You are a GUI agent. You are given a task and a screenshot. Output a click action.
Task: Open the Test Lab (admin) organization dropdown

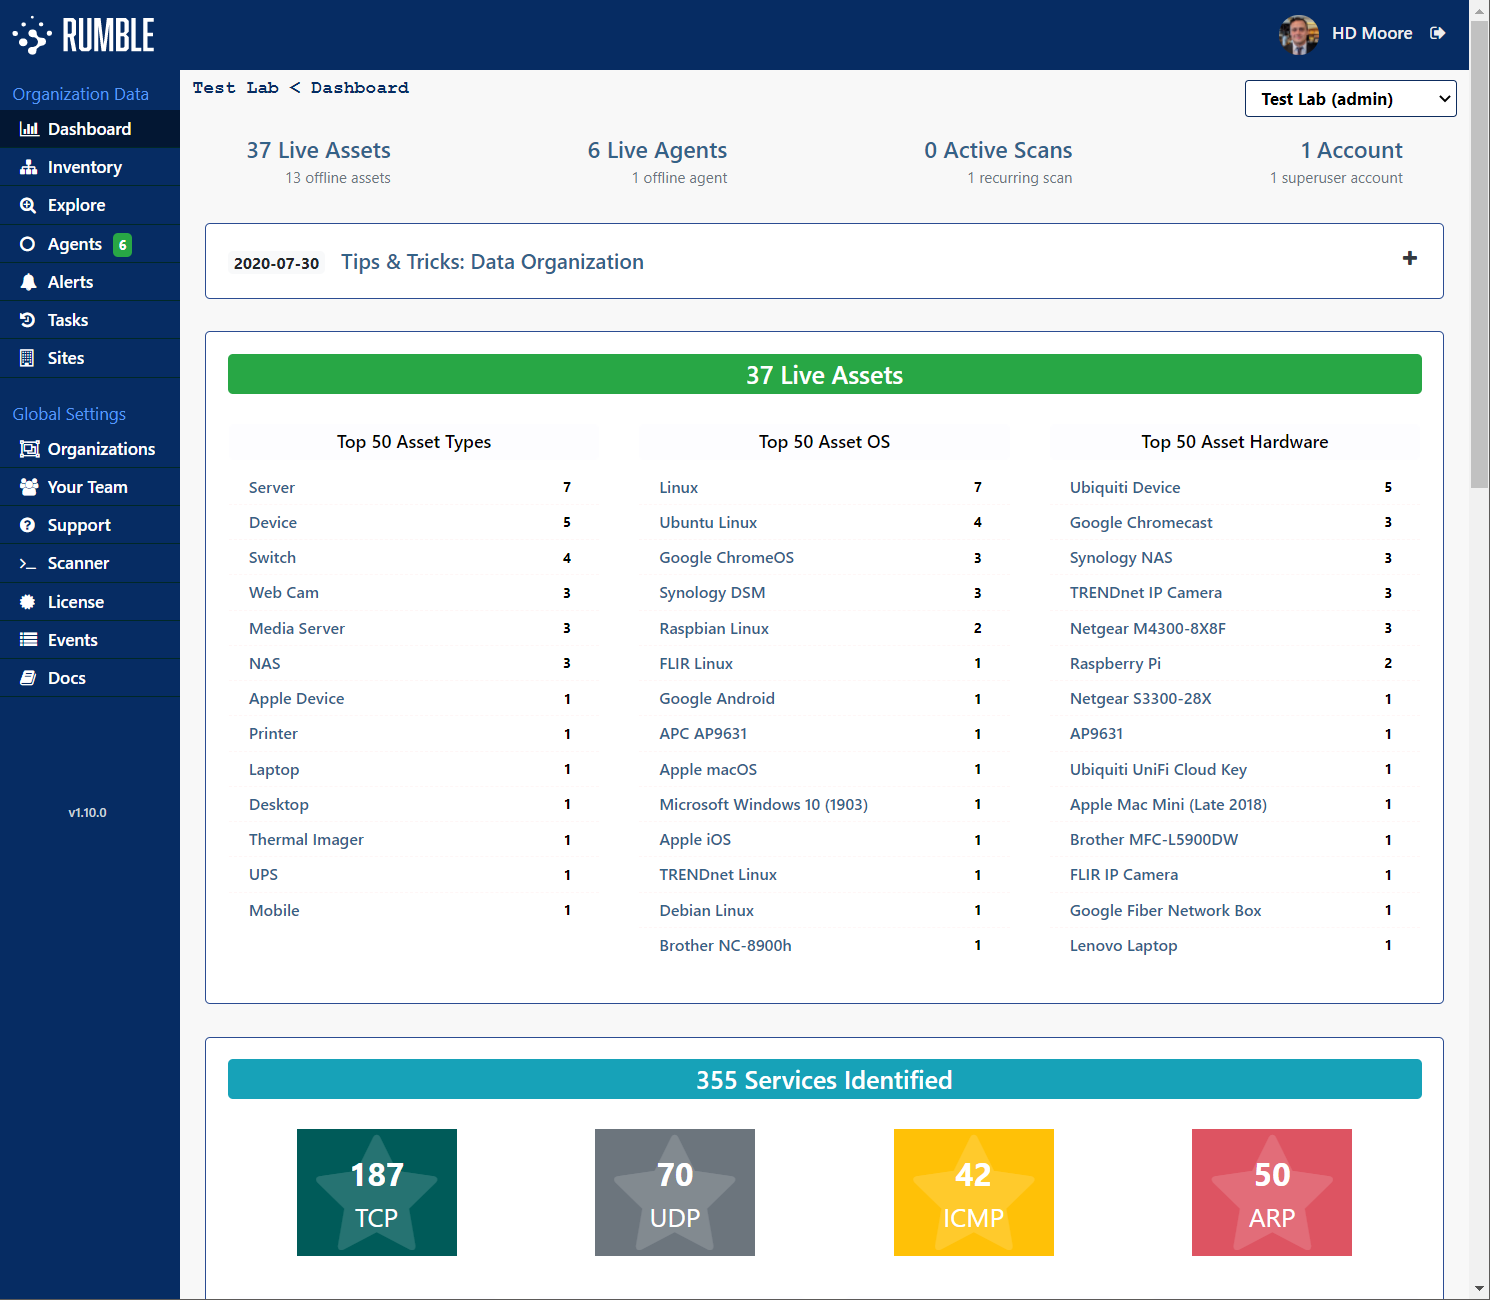click(x=1350, y=98)
